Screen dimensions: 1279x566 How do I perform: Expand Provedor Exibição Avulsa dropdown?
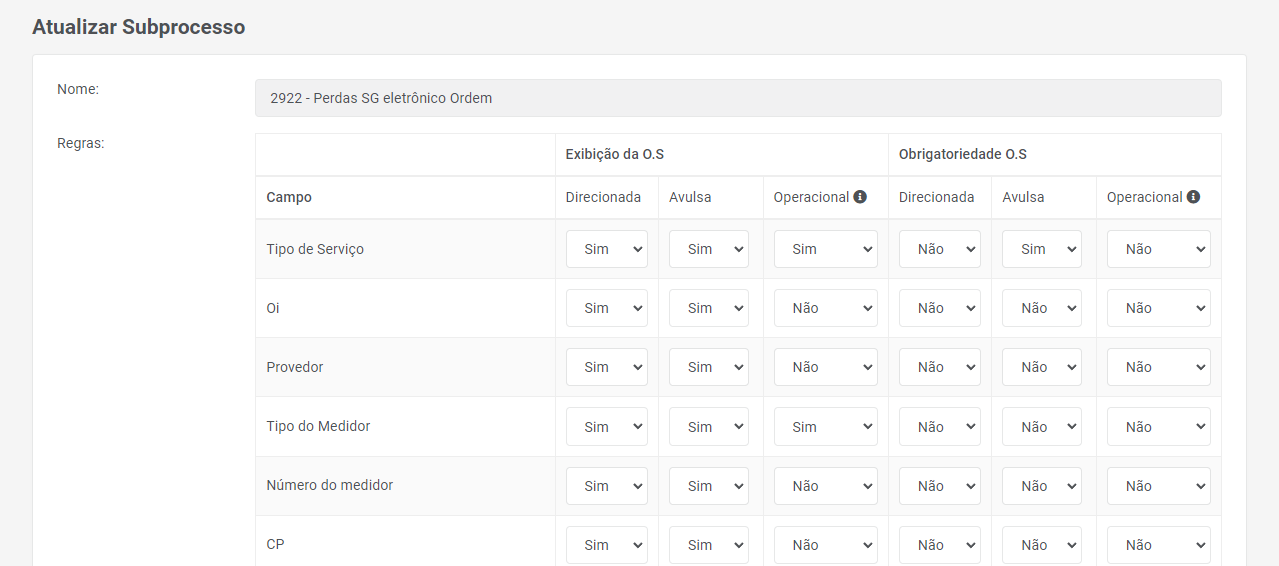(708, 367)
